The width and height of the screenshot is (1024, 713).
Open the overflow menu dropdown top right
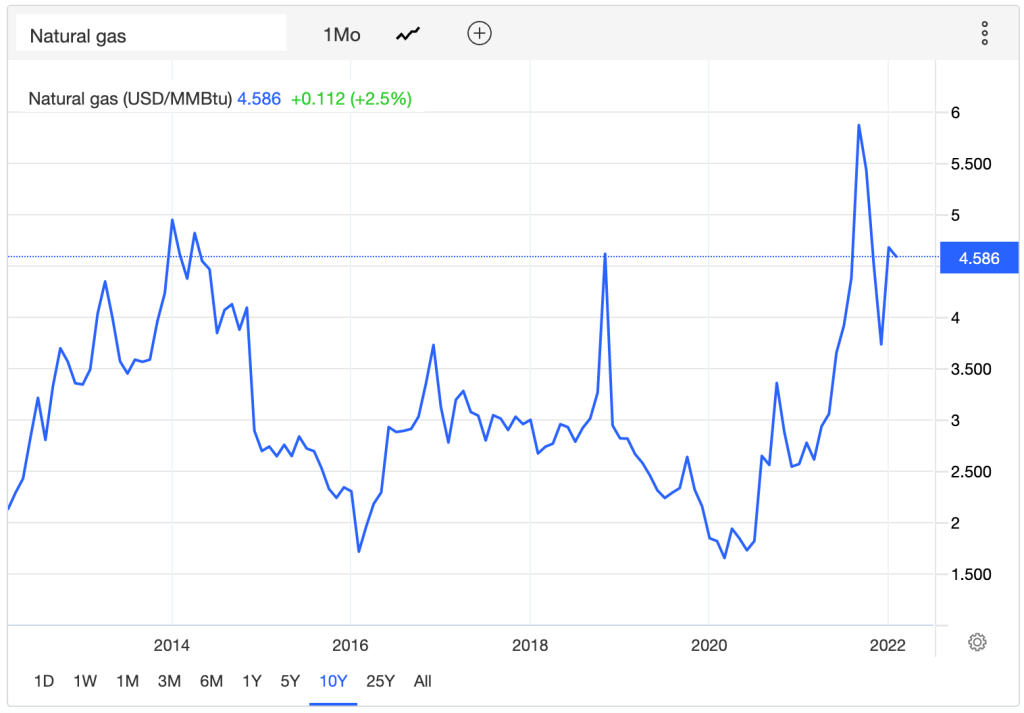click(x=984, y=33)
